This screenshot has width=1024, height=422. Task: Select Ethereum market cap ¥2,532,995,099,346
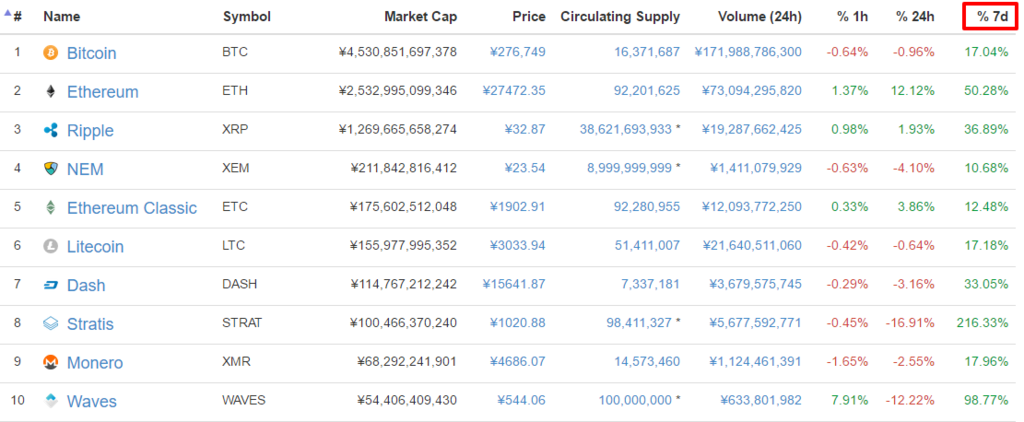point(398,91)
